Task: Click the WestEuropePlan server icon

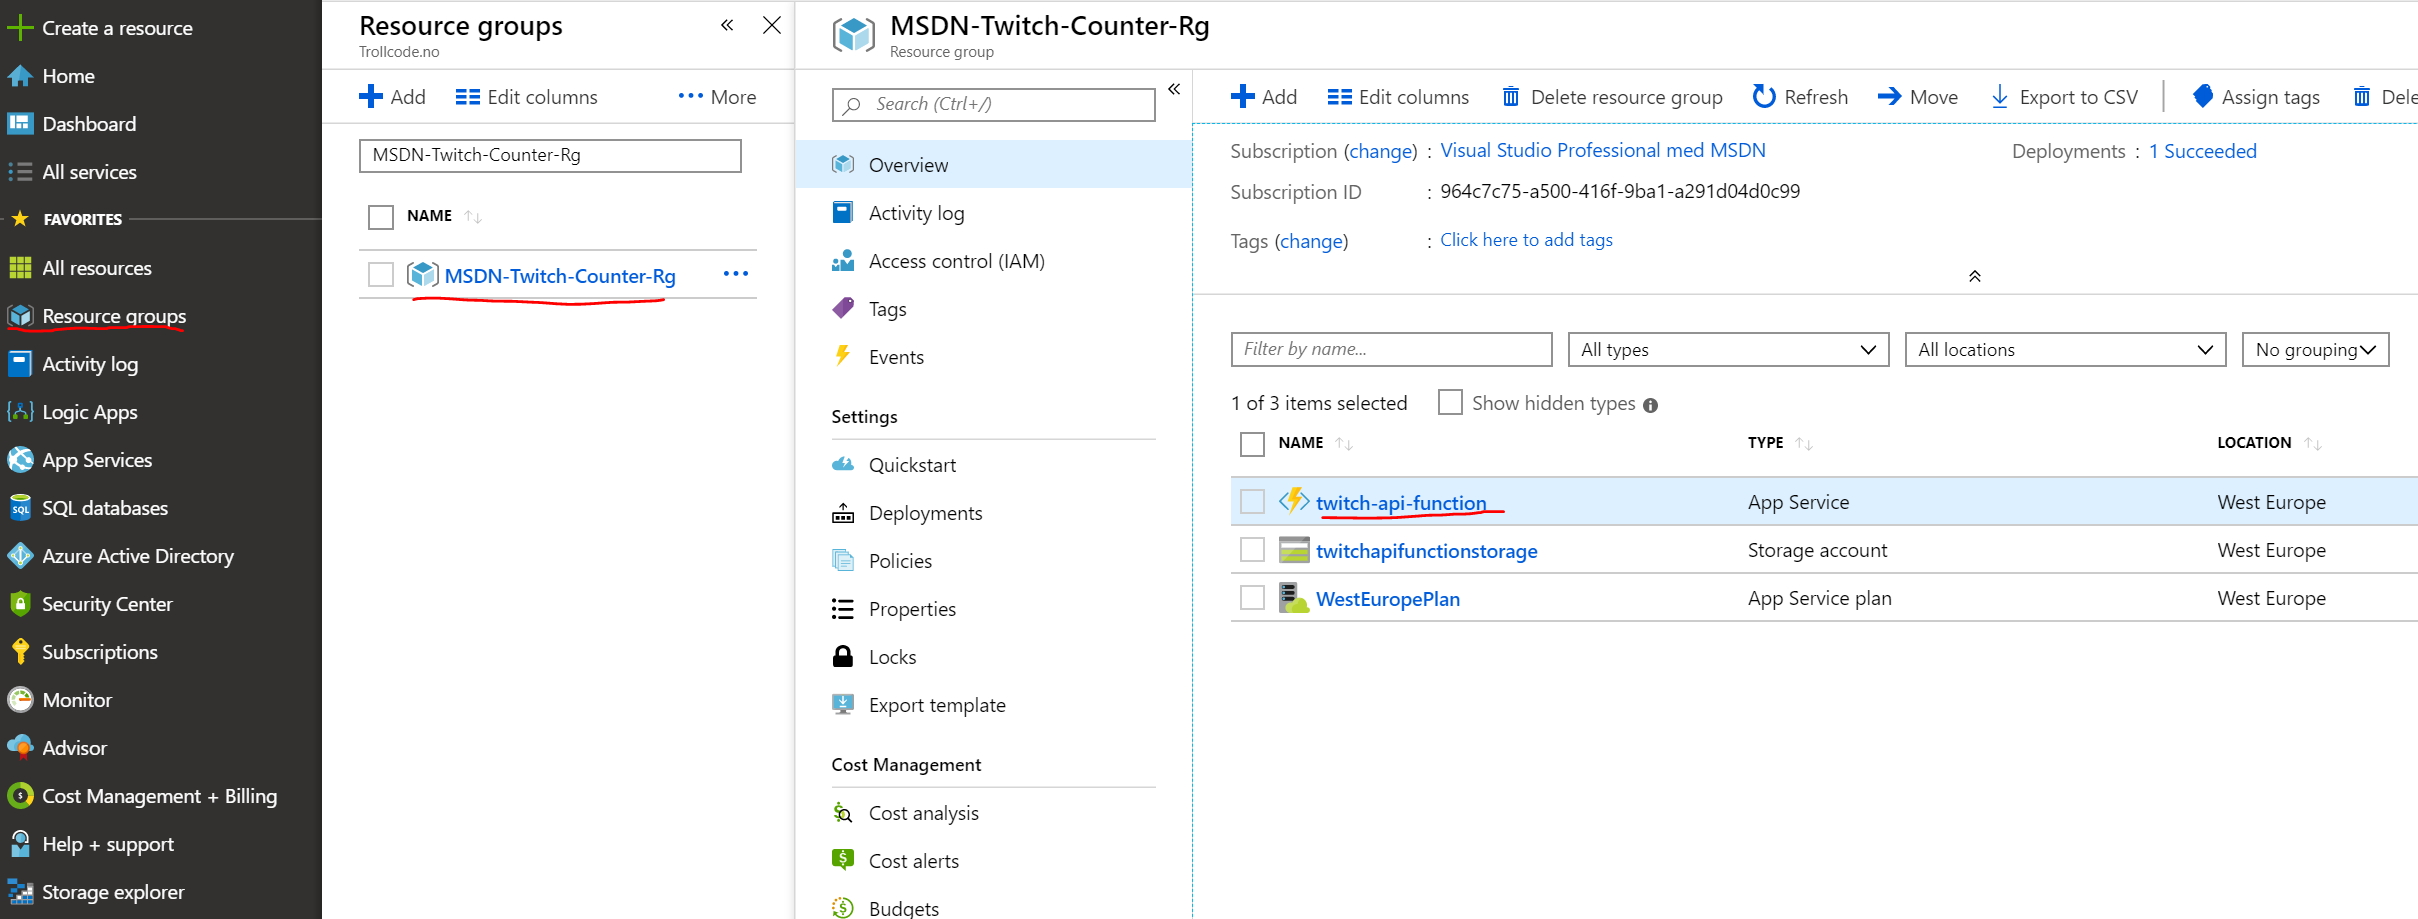Action: (1294, 598)
